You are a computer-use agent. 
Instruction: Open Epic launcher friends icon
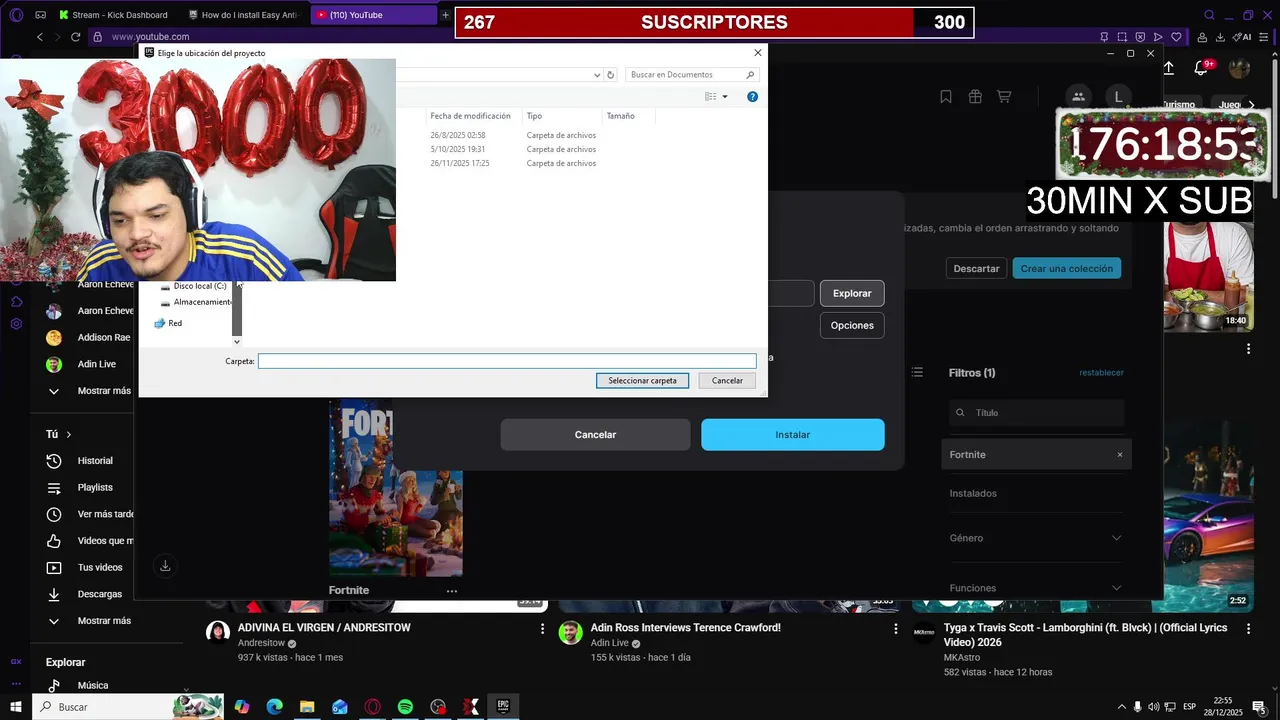1078,97
